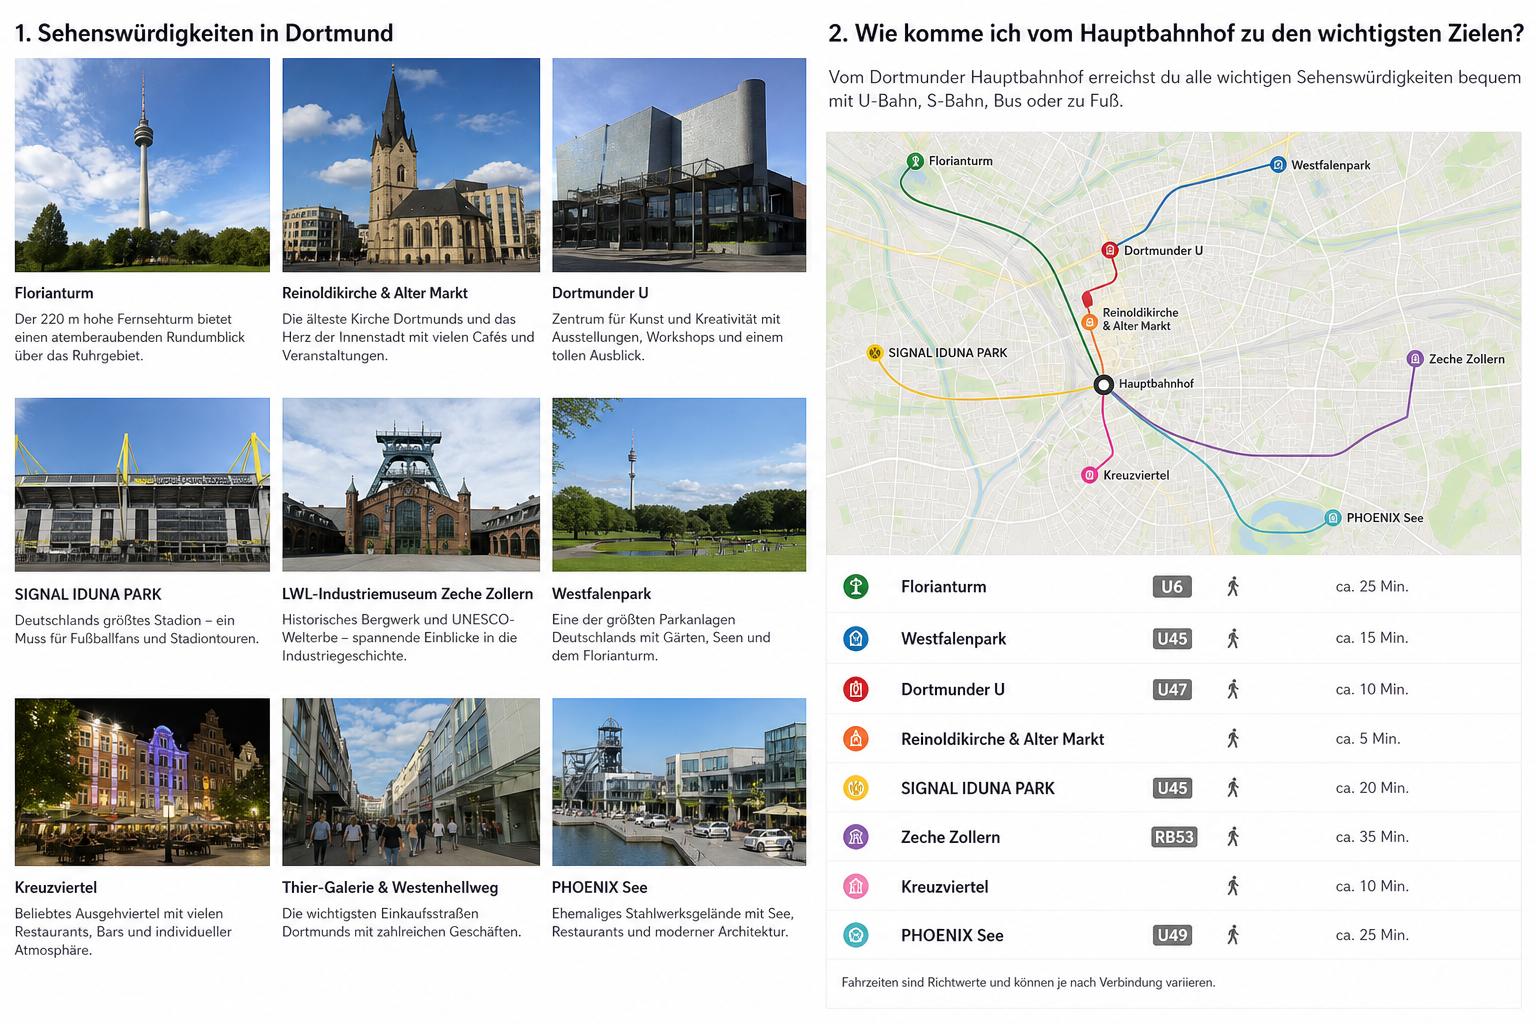Click the red Dortmunder U list icon

click(x=856, y=689)
